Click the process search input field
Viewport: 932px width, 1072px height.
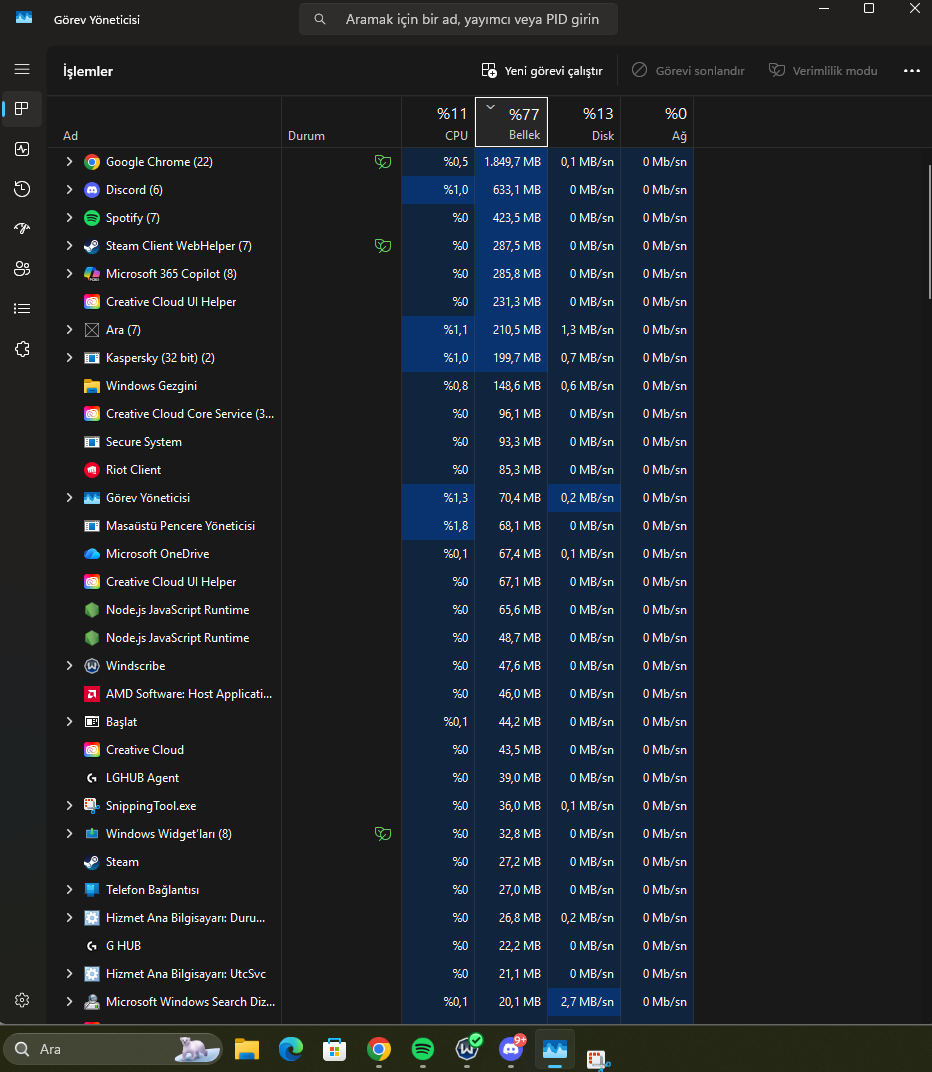(x=458, y=19)
